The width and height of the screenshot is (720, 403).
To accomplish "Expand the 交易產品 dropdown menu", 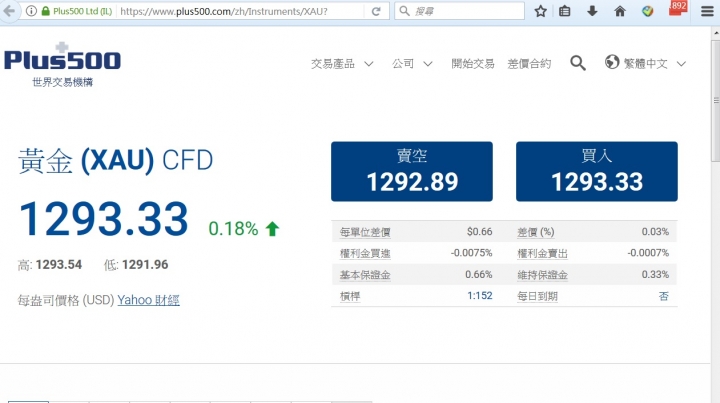I will tap(342, 63).
